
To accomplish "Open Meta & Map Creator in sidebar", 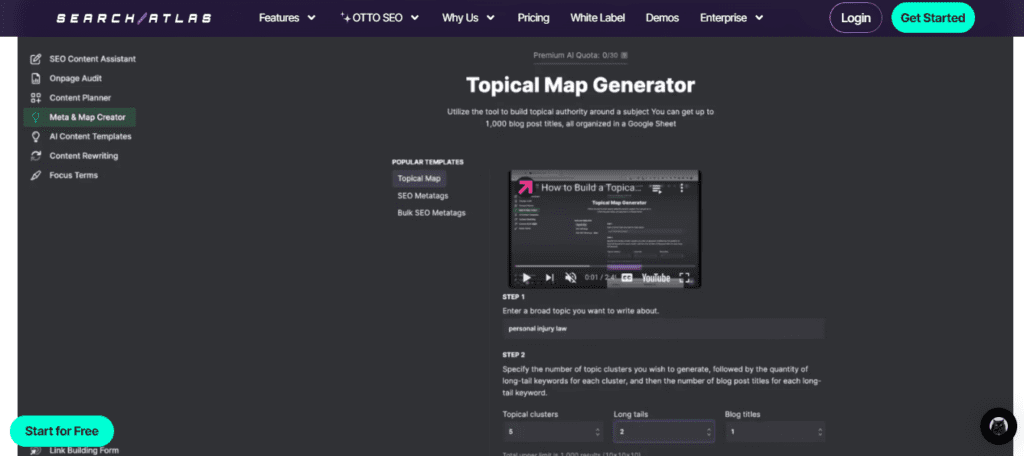I will pyautogui.click(x=80, y=118).
